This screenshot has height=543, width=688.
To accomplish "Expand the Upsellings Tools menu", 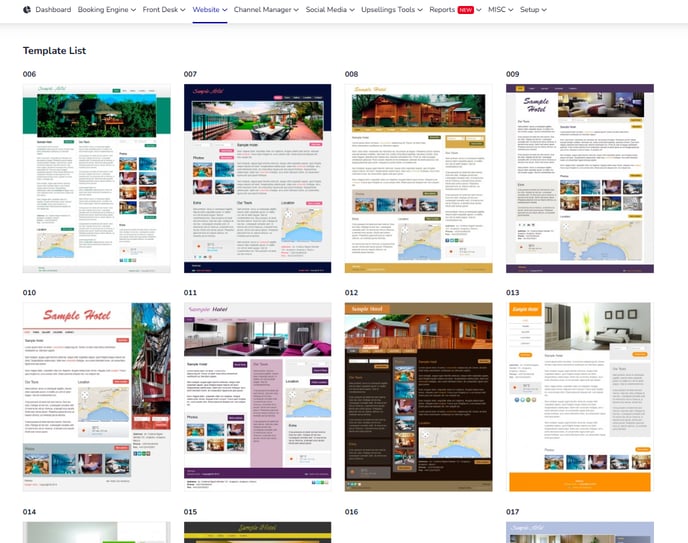I will 392,10.
